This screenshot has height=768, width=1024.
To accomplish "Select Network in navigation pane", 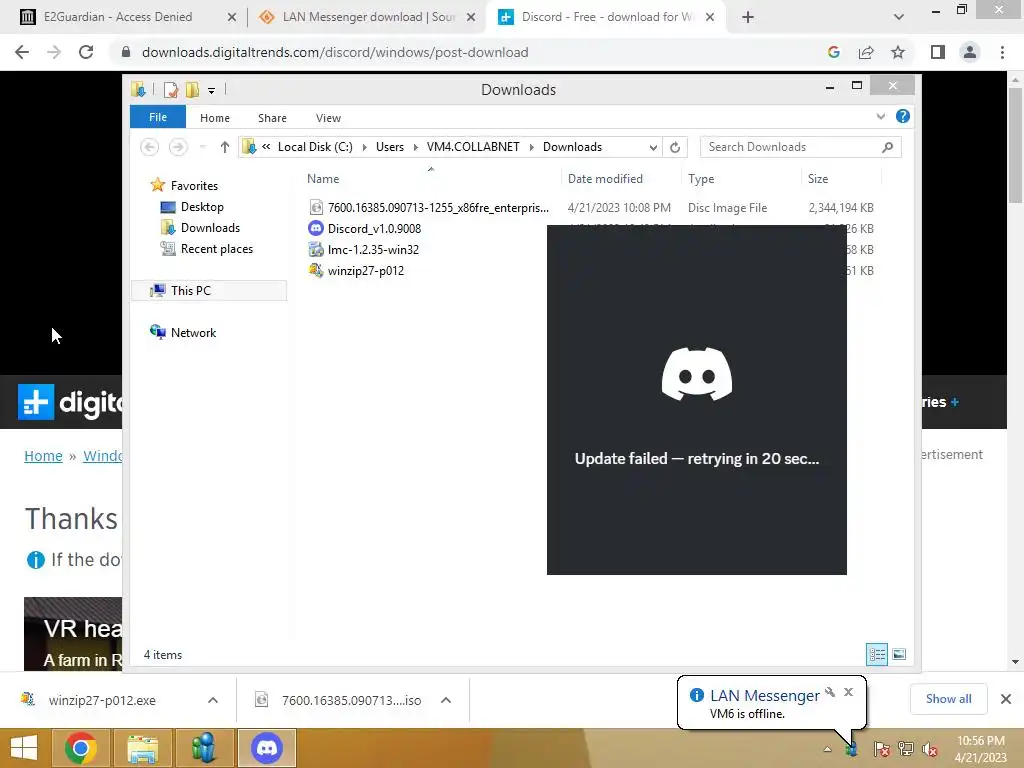I will [193, 332].
